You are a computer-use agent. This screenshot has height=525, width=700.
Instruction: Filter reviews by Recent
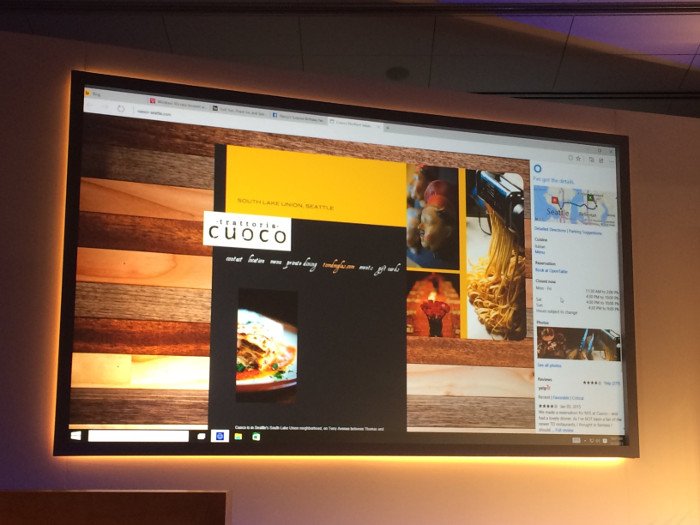544,397
